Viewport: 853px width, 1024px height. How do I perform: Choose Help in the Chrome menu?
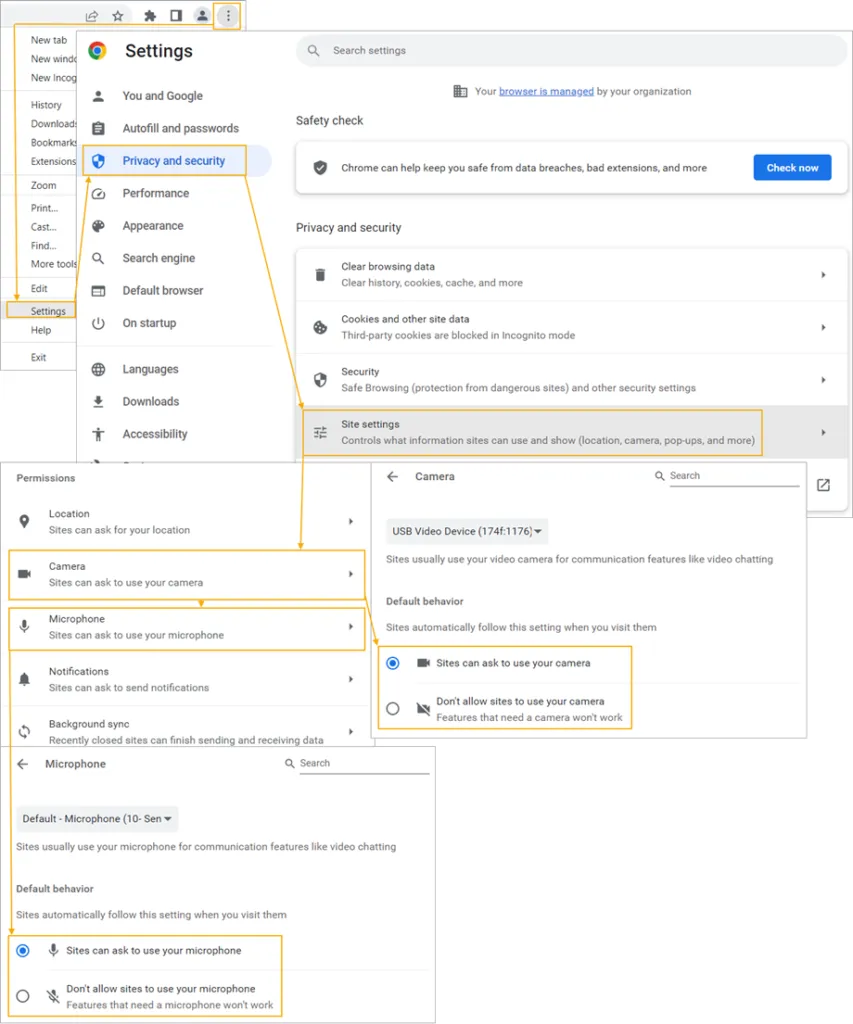(x=40, y=330)
